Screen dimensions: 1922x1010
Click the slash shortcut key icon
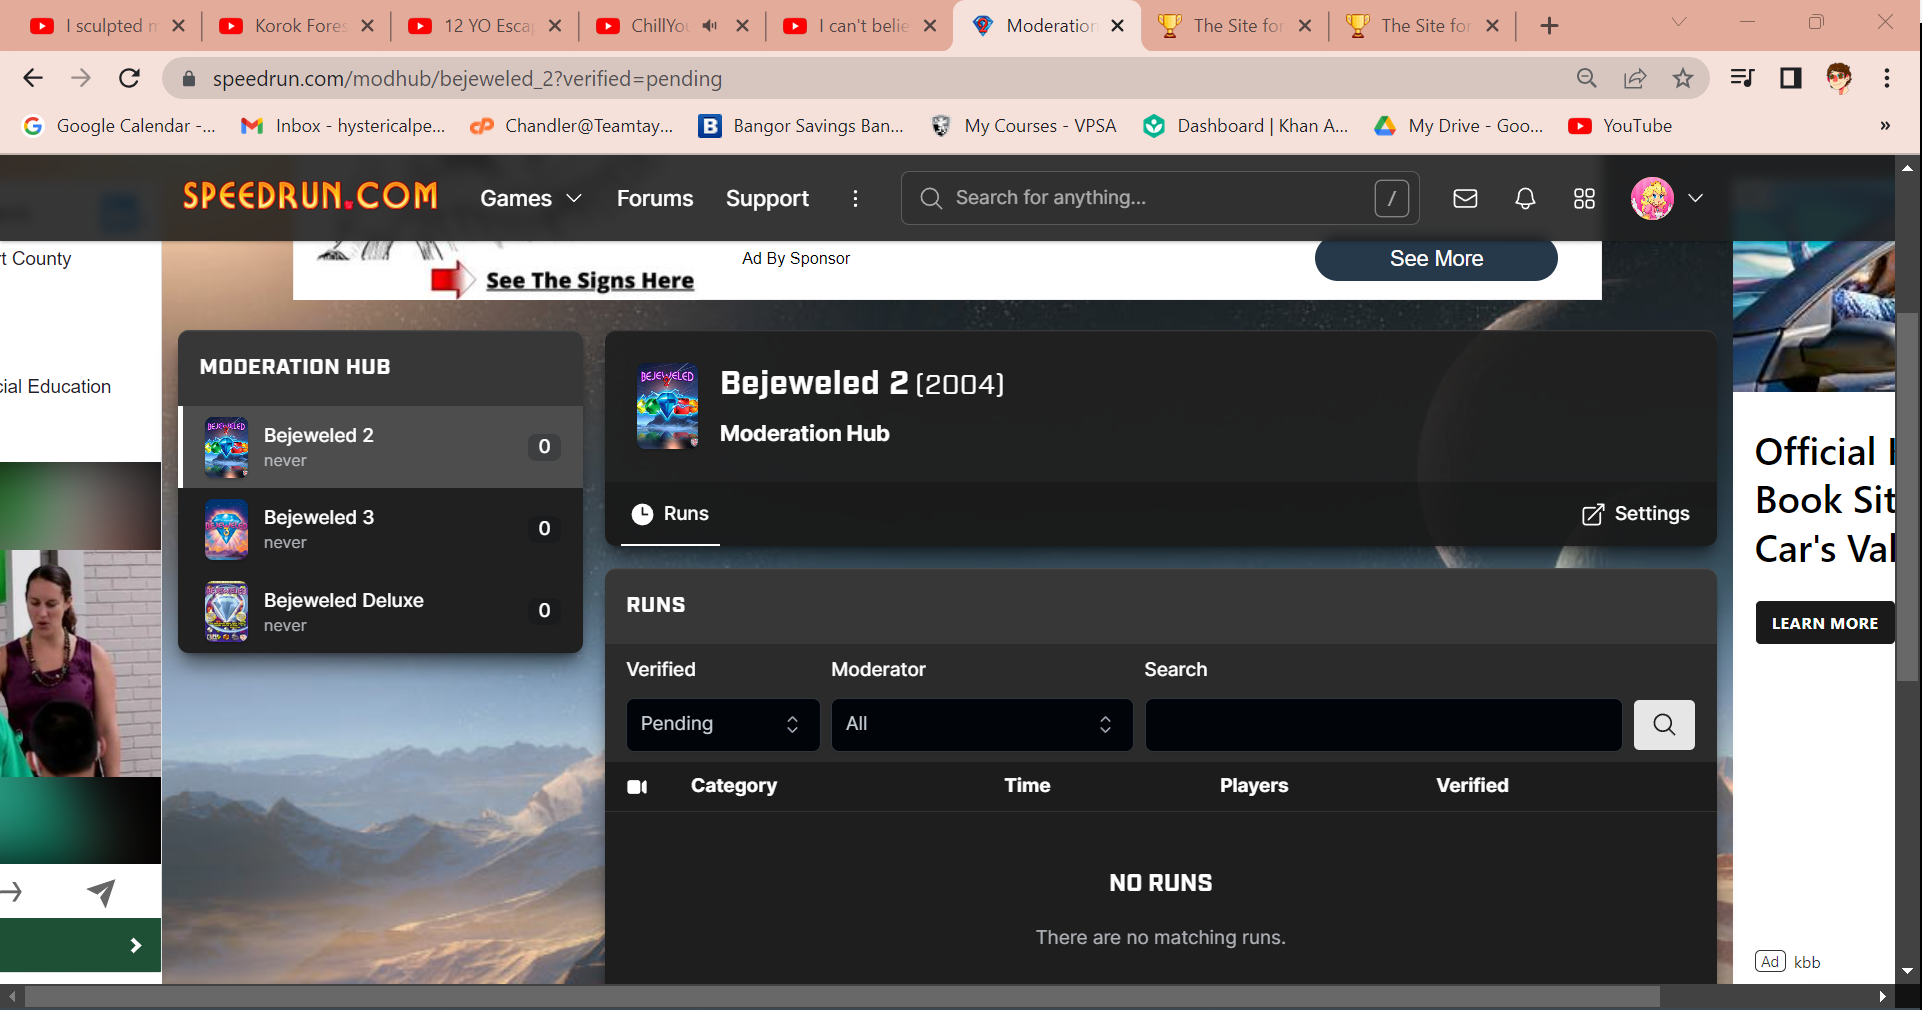tap(1391, 198)
